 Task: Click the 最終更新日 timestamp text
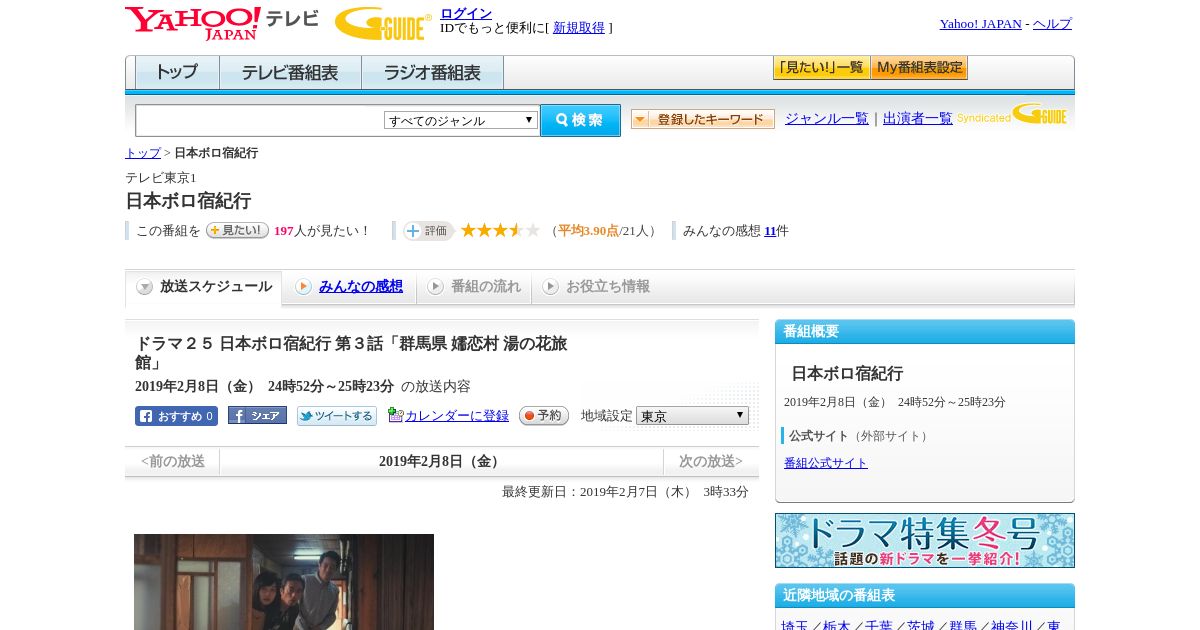pos(625,492)
